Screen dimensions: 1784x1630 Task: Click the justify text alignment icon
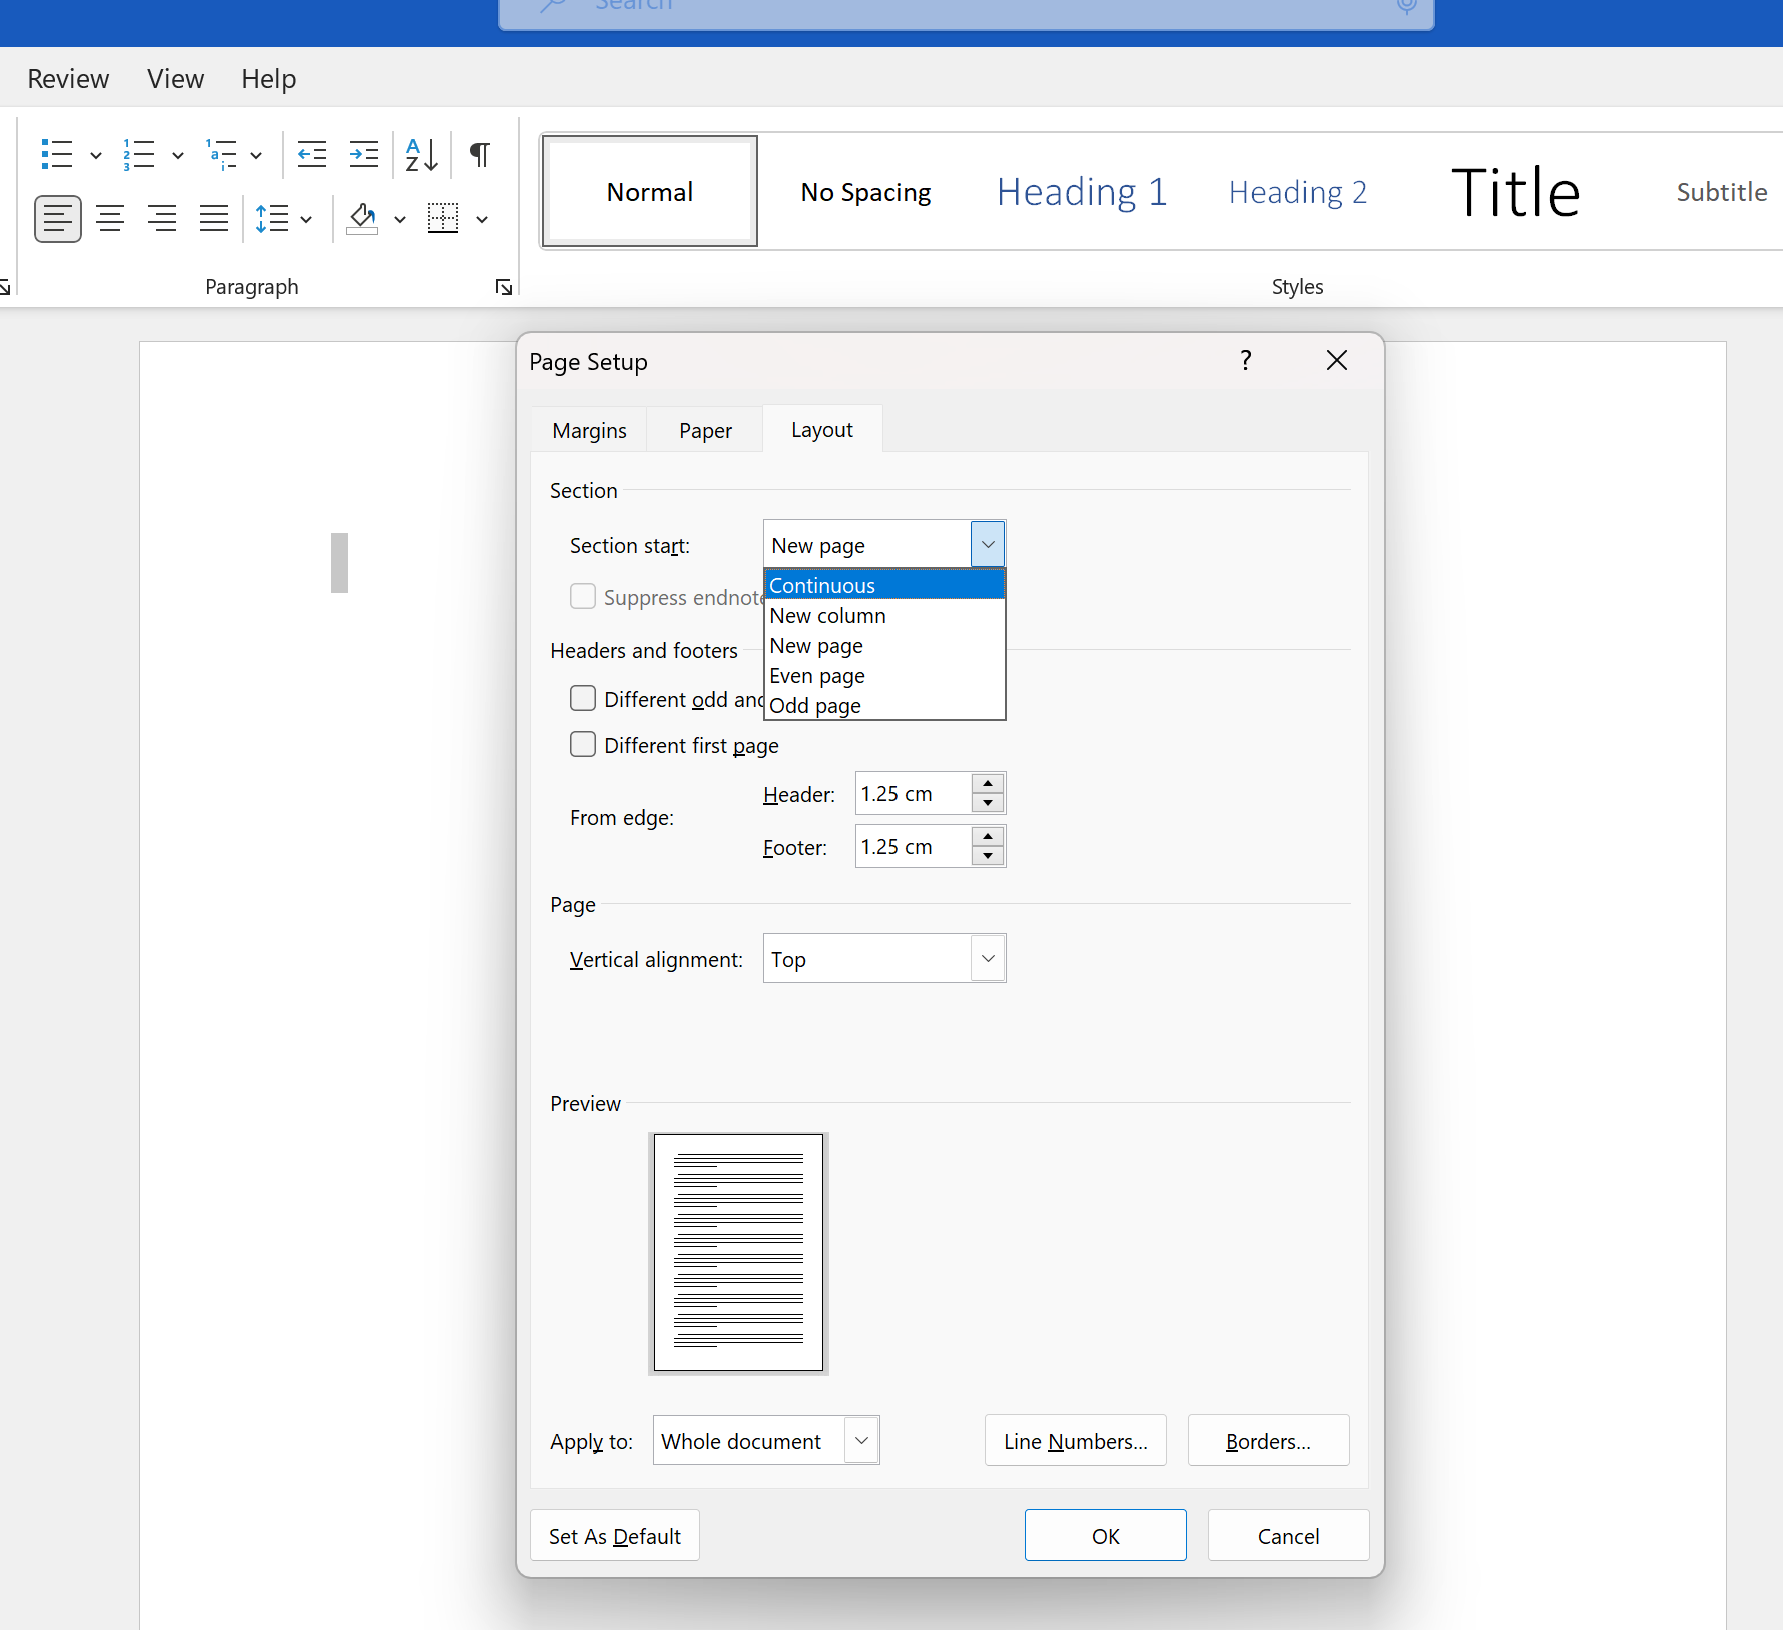214,218
